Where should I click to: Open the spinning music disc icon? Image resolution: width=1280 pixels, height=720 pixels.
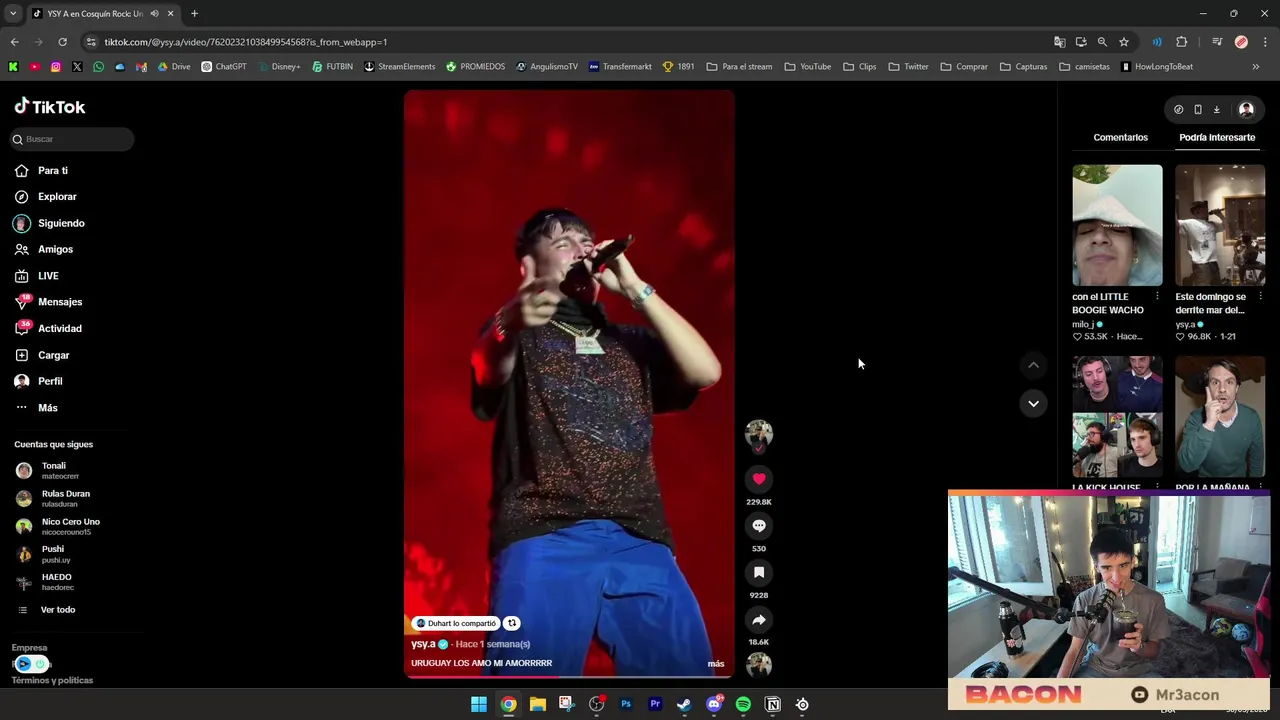(759, 664)
